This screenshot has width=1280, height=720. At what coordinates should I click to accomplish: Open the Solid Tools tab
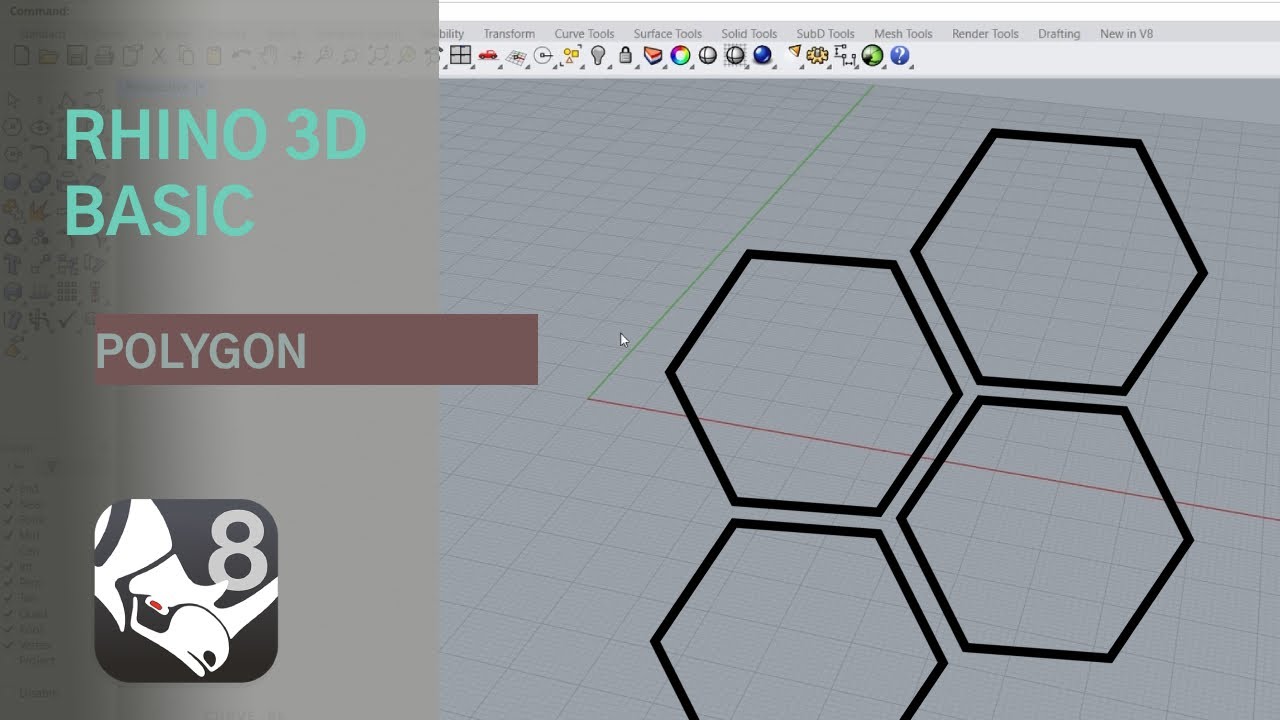pos(749,34)
